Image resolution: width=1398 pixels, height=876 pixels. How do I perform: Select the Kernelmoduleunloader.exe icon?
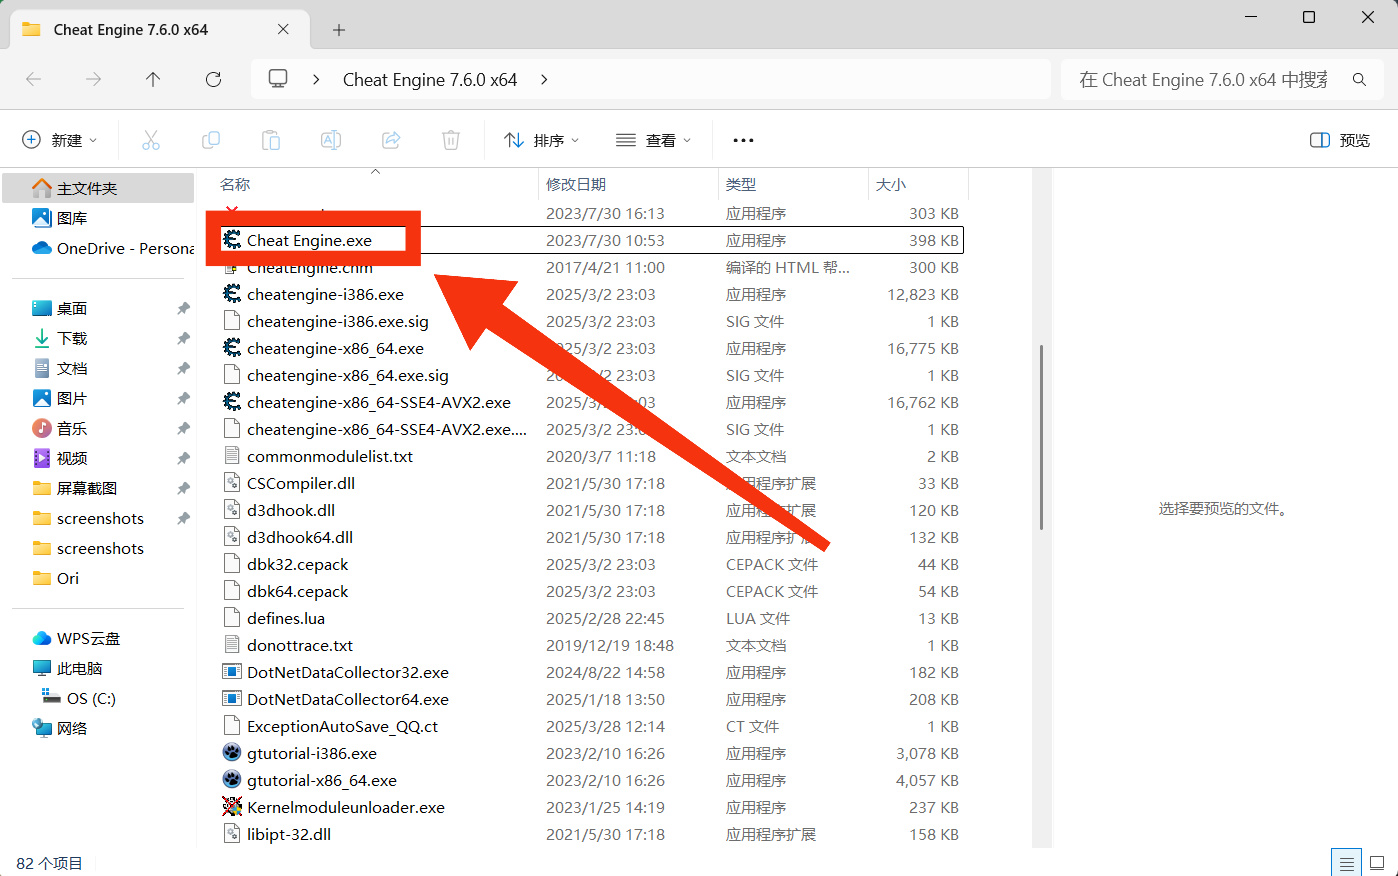(232, 807)
